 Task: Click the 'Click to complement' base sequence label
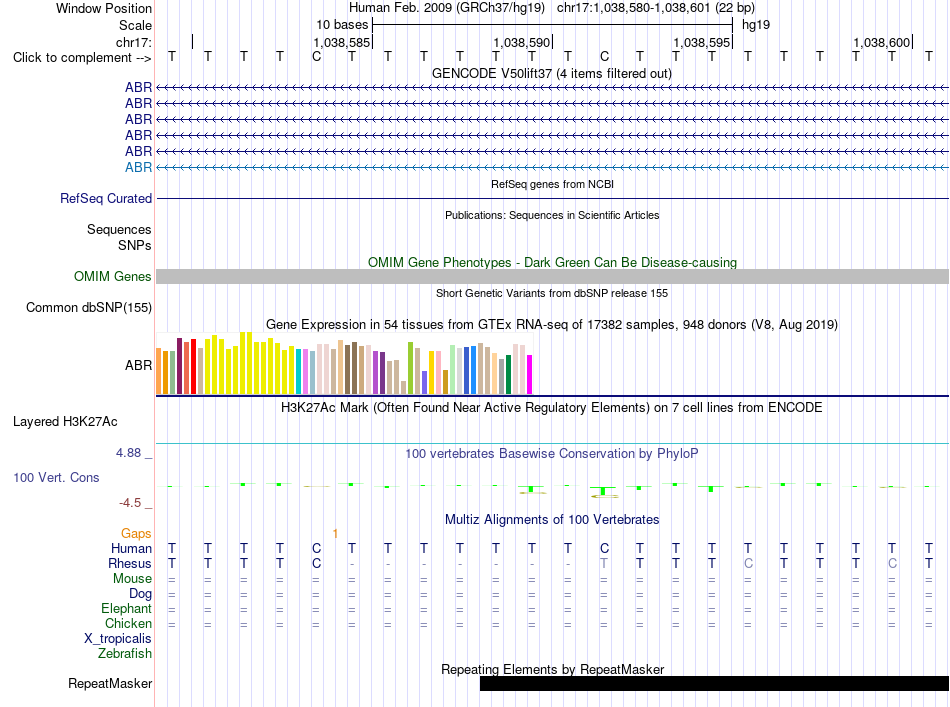(82, 58)
